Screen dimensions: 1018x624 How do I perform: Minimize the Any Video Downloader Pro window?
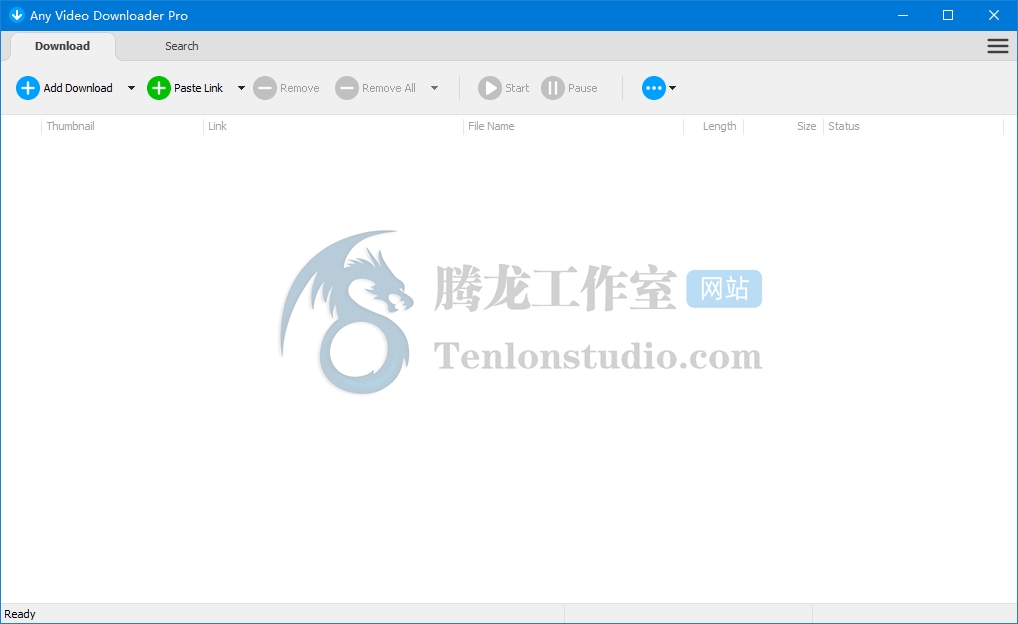point(902,15)
